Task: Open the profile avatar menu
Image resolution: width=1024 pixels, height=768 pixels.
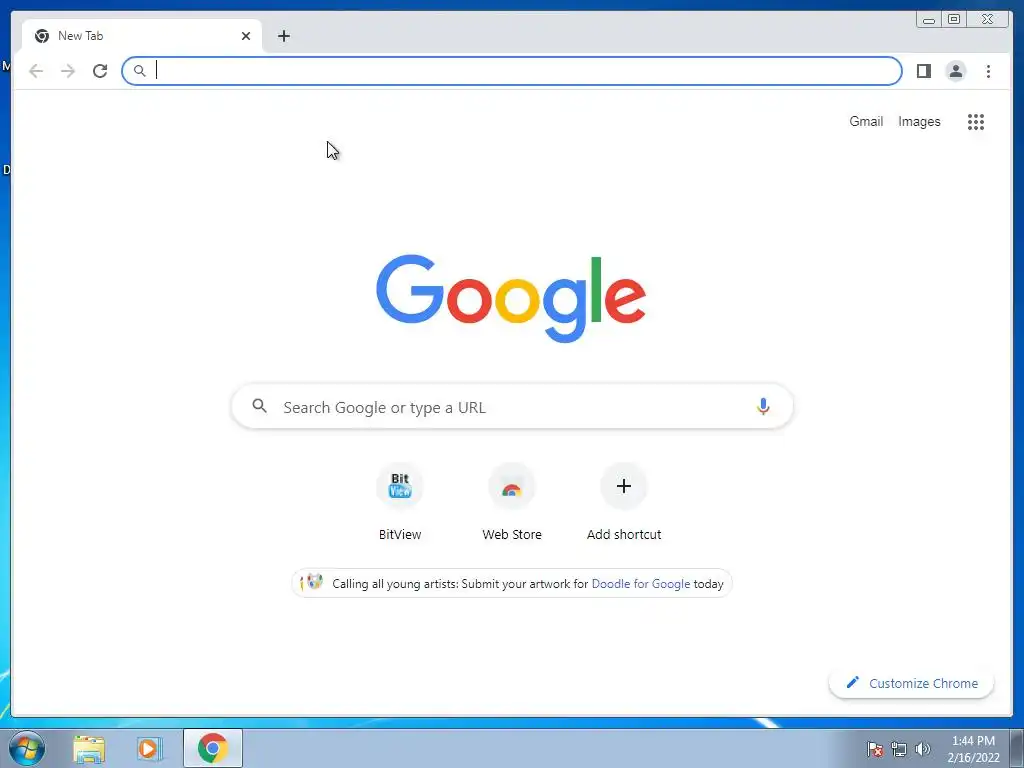Action: pos(955,71)
